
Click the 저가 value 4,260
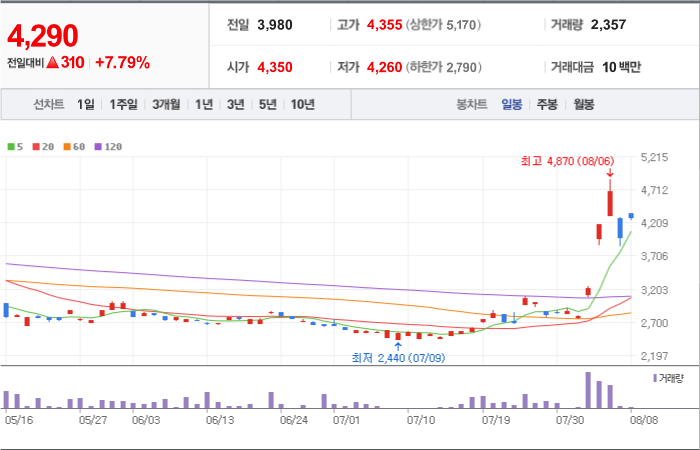click(384, 67)
